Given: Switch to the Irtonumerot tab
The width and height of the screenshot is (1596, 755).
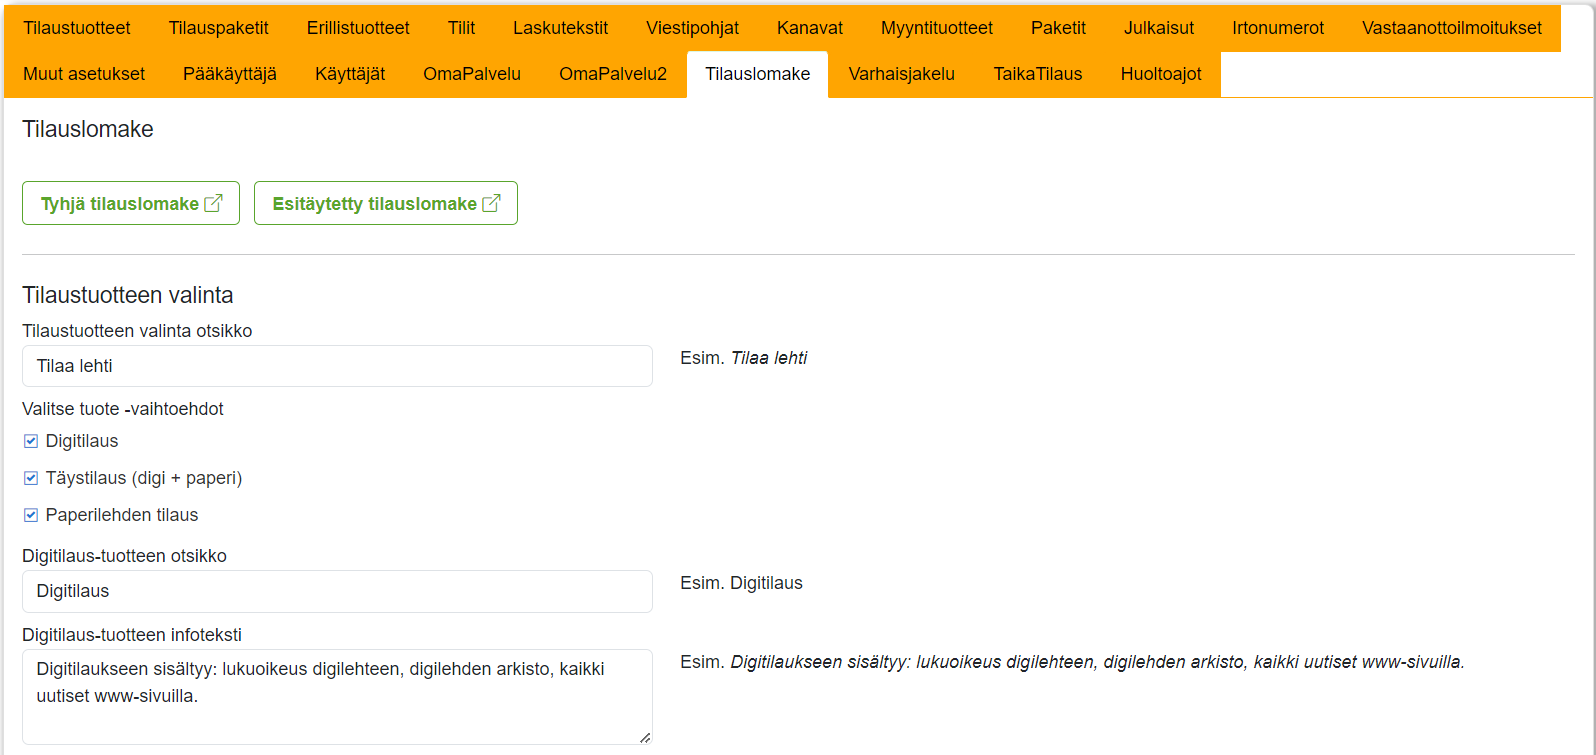Looking at the screenshot, I should (1278, 28).
